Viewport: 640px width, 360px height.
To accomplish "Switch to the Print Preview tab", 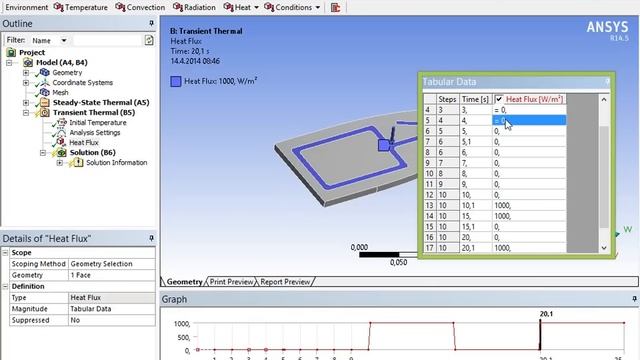I will point(231,282).
